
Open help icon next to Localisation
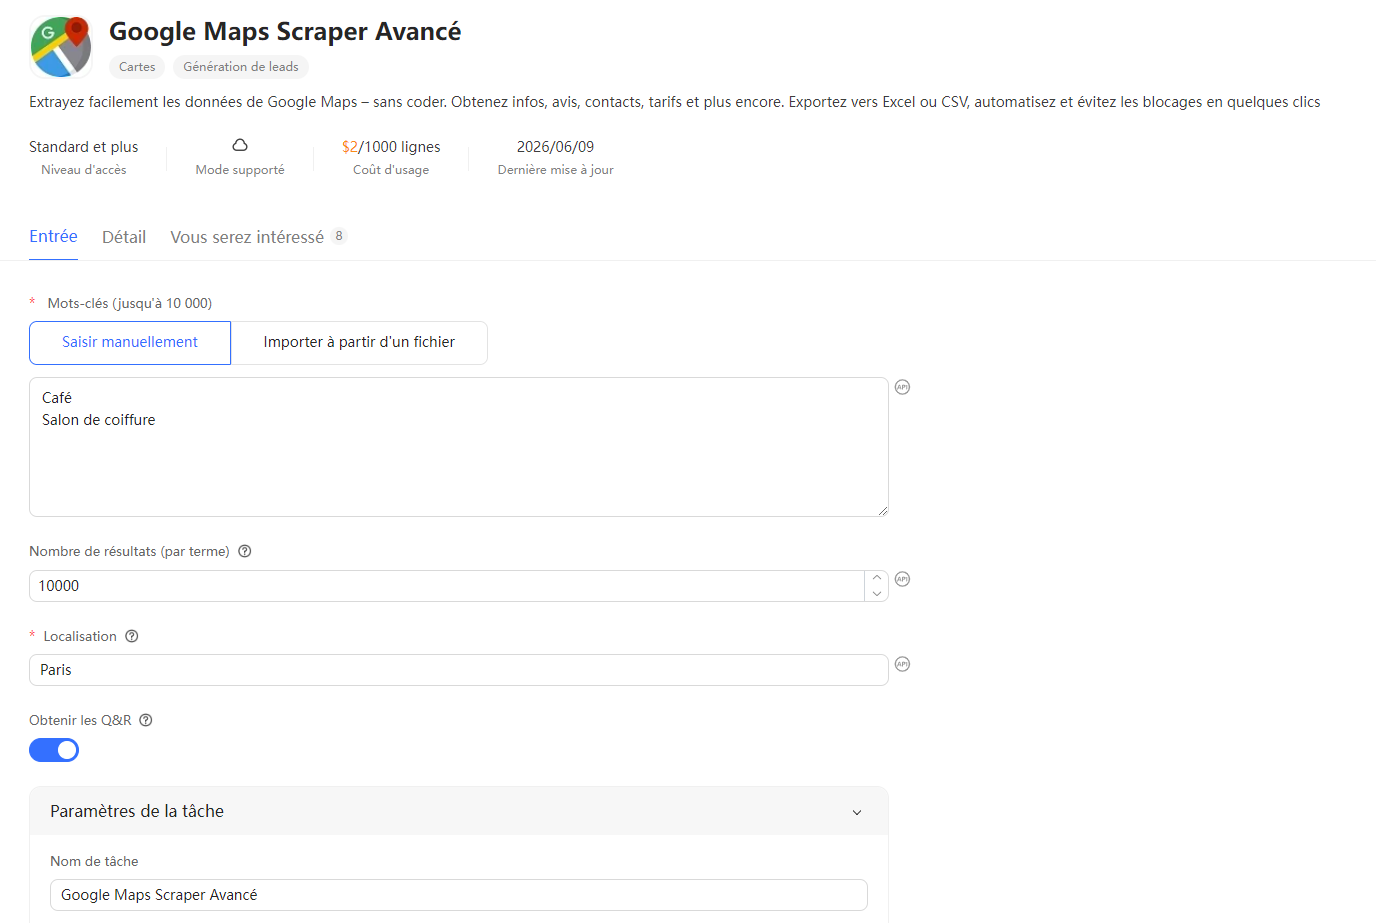(x=132, y=636)
